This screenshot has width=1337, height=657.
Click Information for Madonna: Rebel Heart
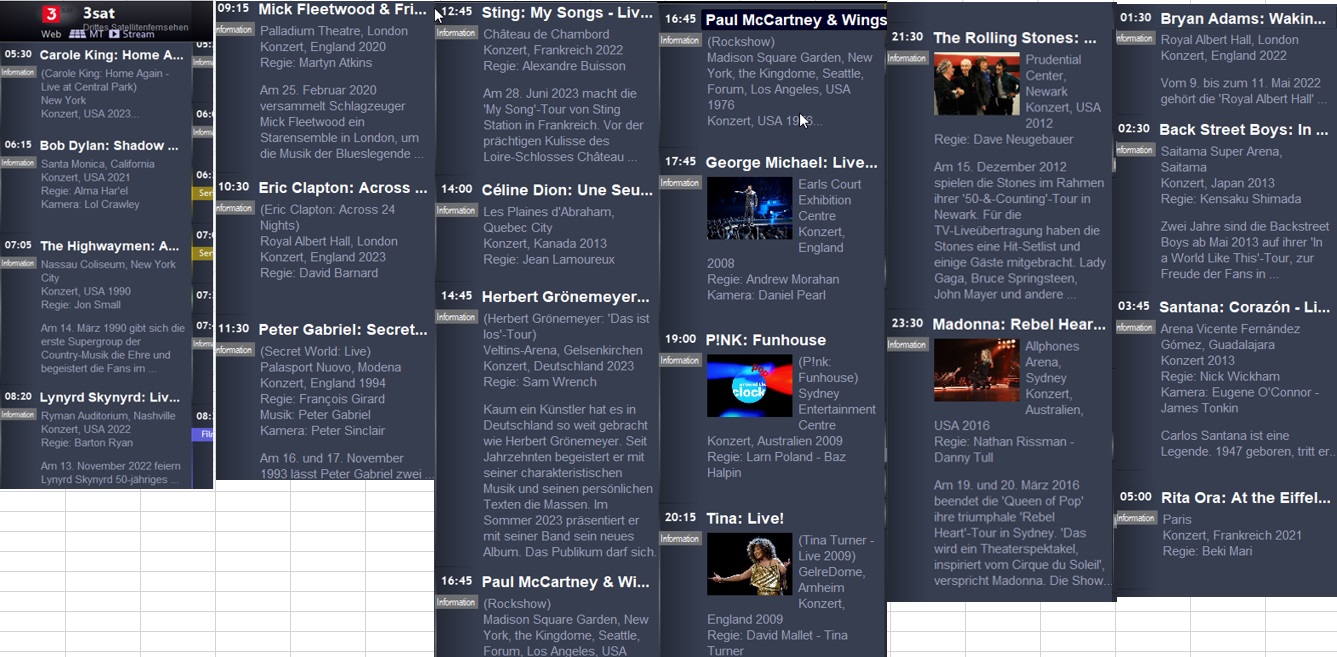907,345
